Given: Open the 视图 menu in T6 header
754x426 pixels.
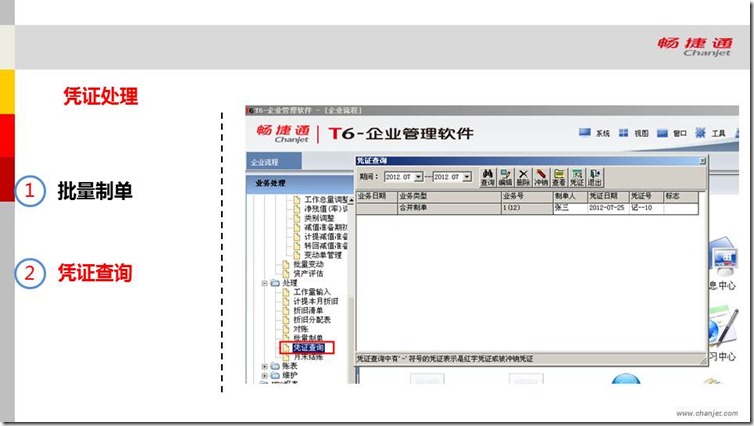Looking at the screenshot, I should [633, 133].
